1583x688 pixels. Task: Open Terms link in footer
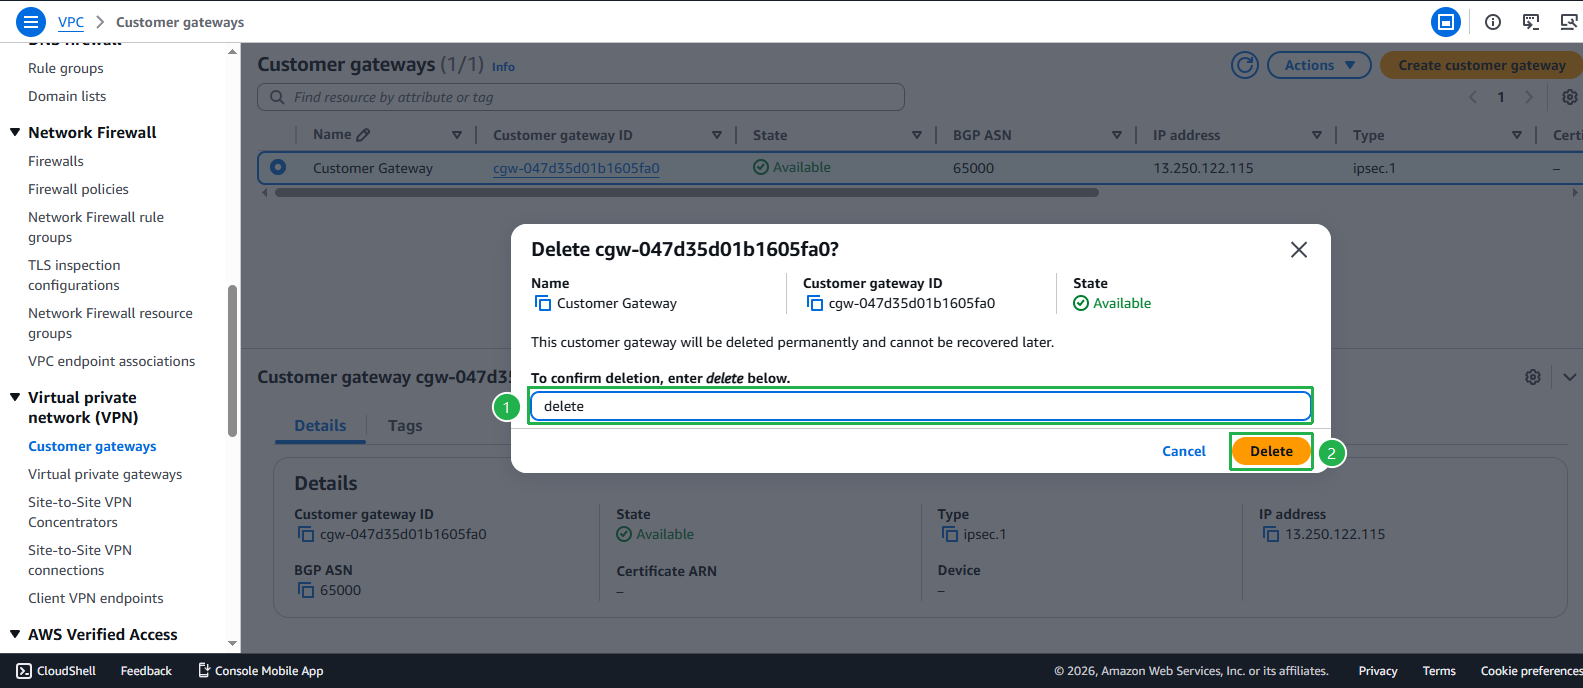pos(1439,671)
